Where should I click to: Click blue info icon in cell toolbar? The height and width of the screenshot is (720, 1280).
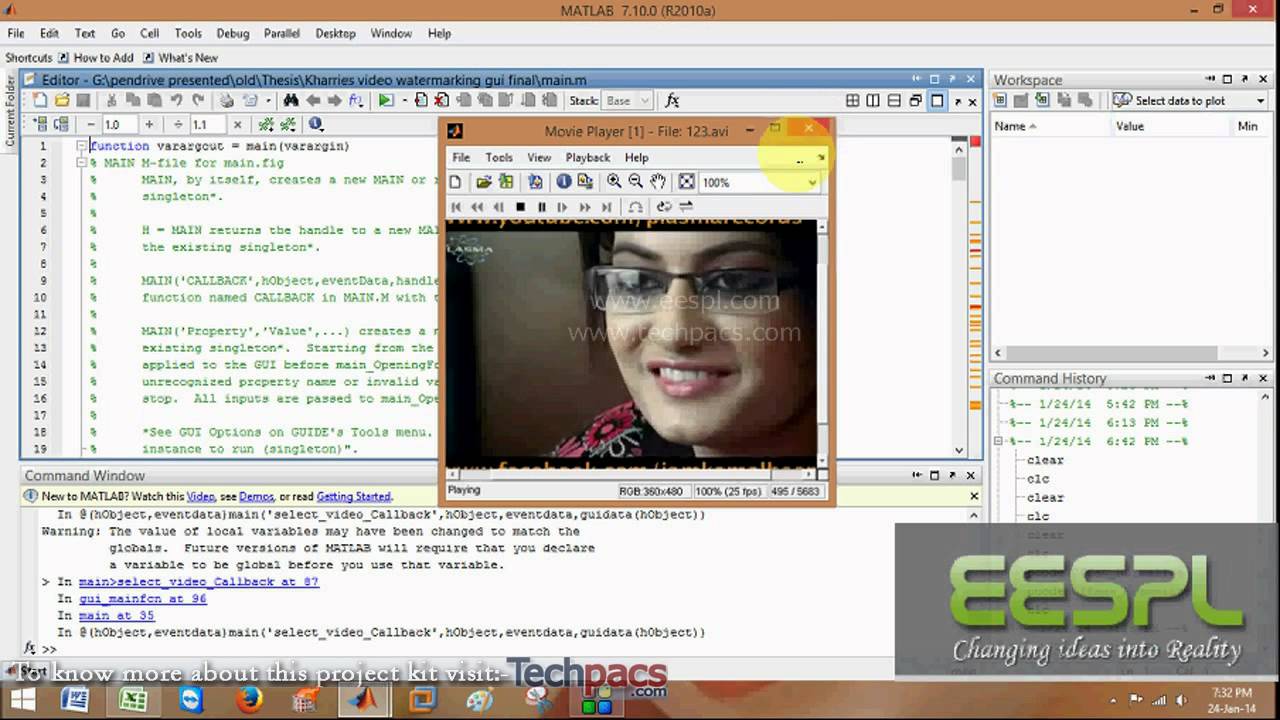(316, 124)
